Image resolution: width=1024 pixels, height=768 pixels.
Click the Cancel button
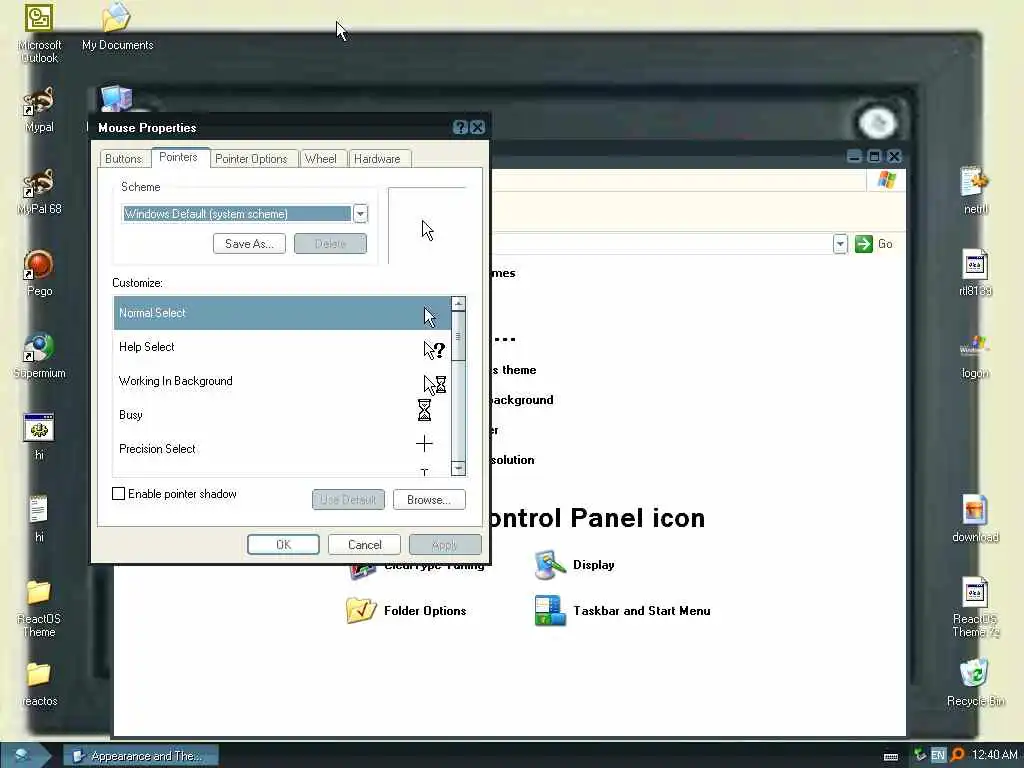coord(364,545)
